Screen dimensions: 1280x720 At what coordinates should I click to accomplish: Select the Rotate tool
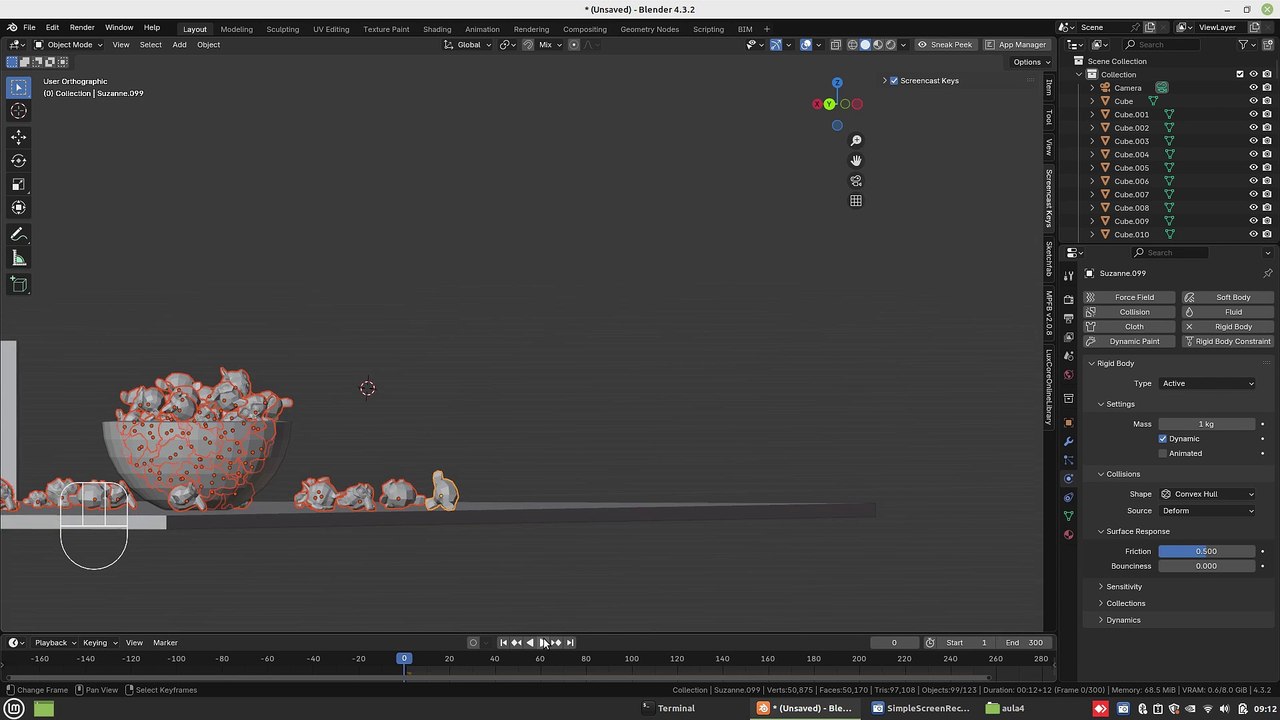18,160
